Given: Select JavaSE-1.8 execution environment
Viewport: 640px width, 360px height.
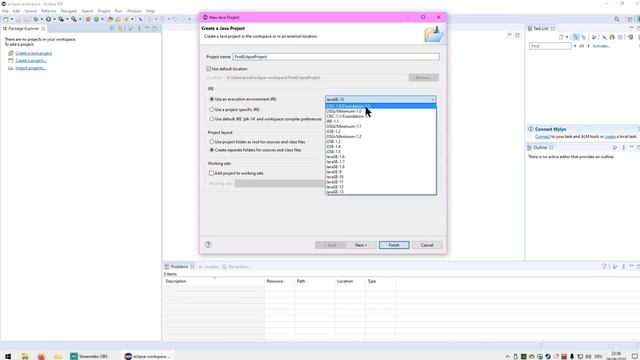Looking at the screenshot, I should (x=380, y=167).
